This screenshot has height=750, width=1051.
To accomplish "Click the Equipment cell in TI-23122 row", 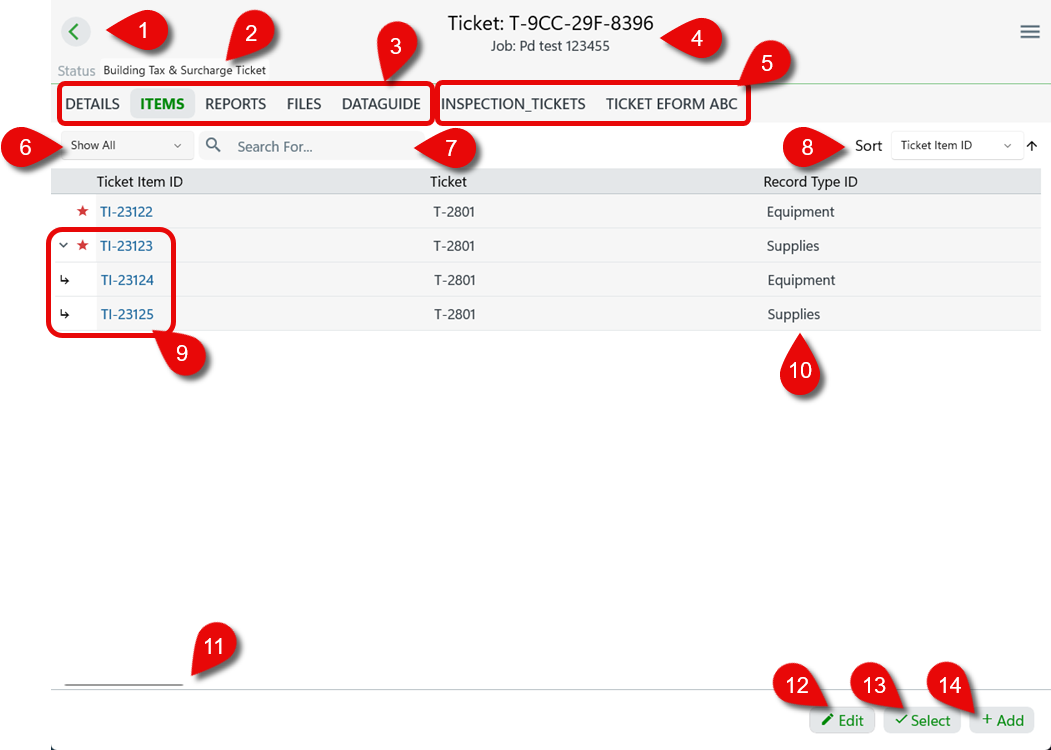I will 800,212.
